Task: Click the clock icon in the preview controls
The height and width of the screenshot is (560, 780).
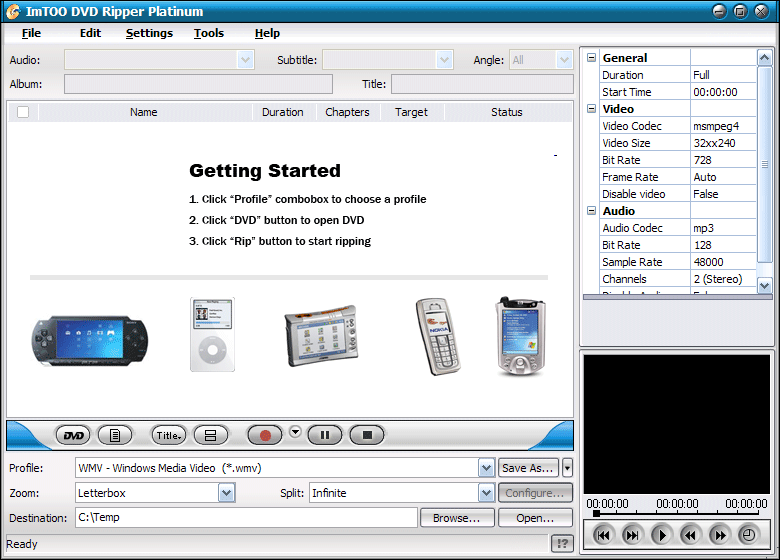Action: [x=748, y=535]
